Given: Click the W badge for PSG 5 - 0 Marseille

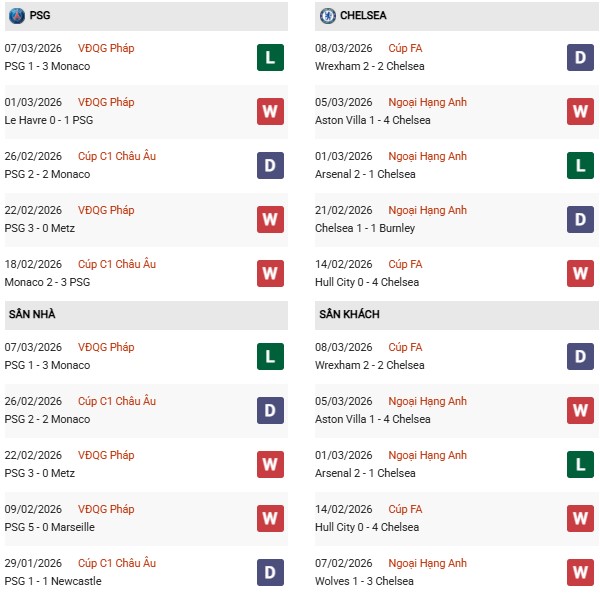Looking at the screenshot, I should coord(270,518).
